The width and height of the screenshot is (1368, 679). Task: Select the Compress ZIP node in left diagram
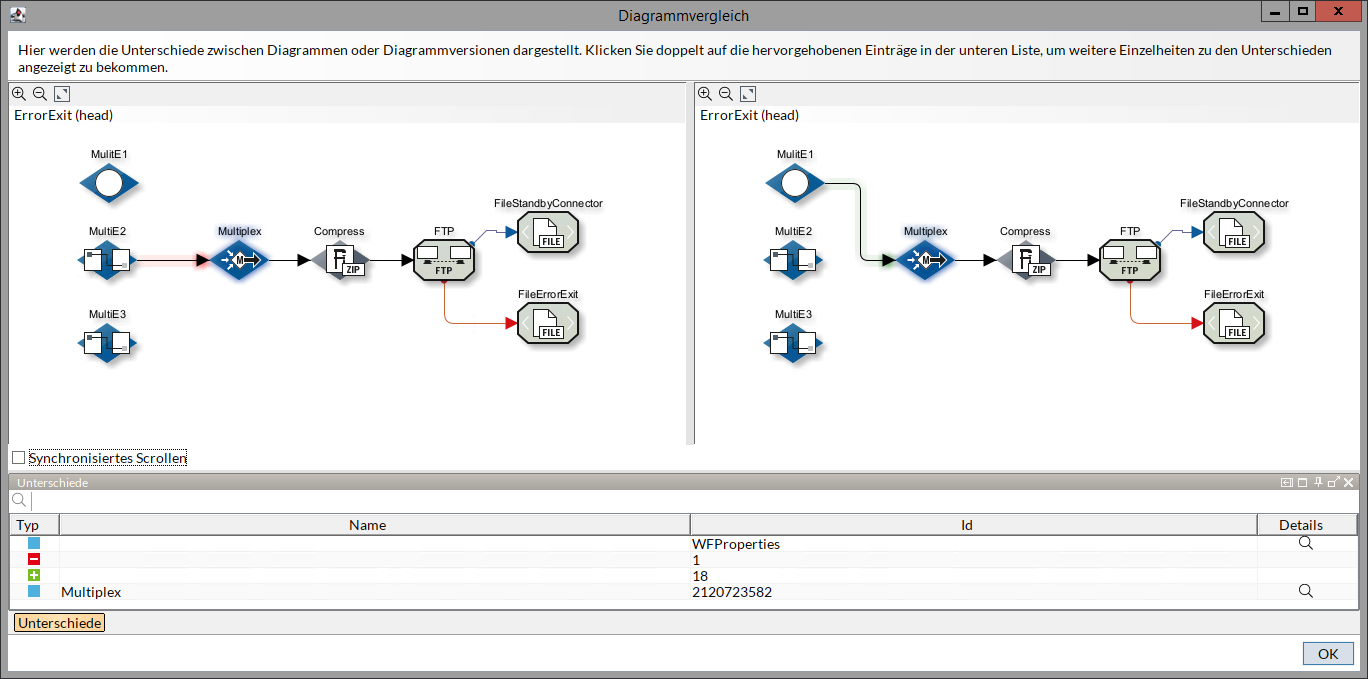[339, 261]
